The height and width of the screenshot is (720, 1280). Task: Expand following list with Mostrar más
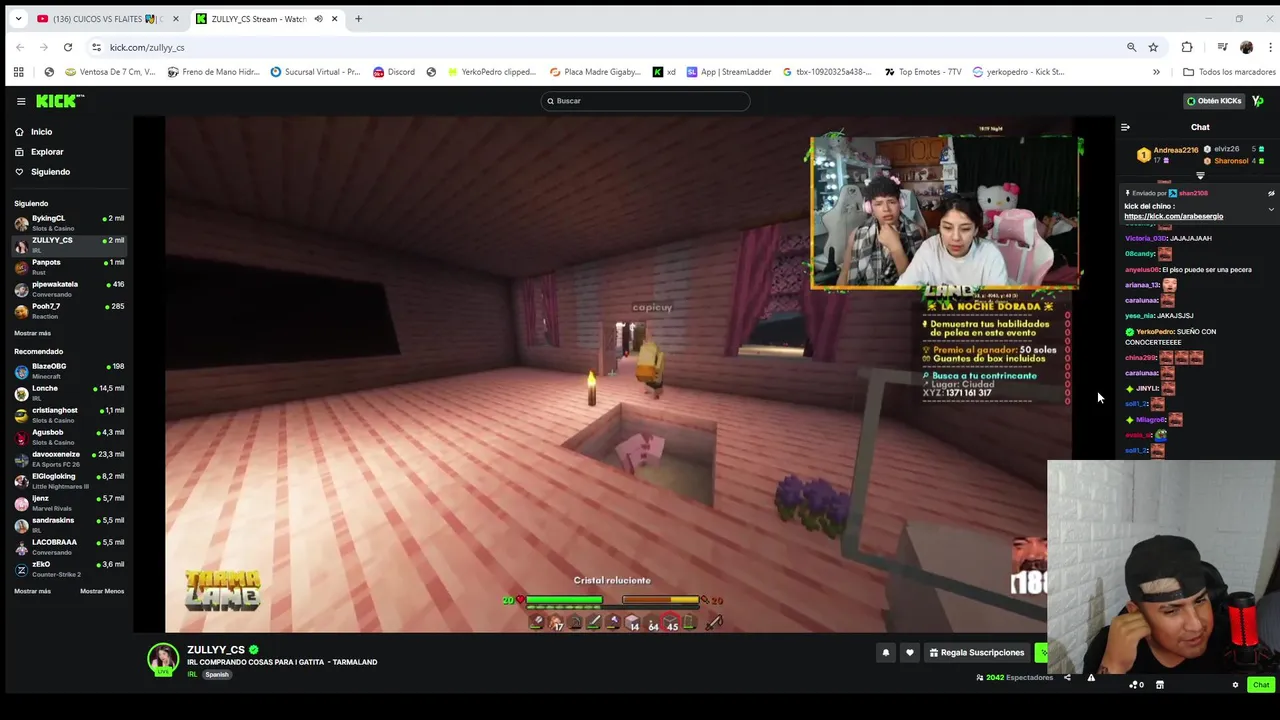pos(32,333)
